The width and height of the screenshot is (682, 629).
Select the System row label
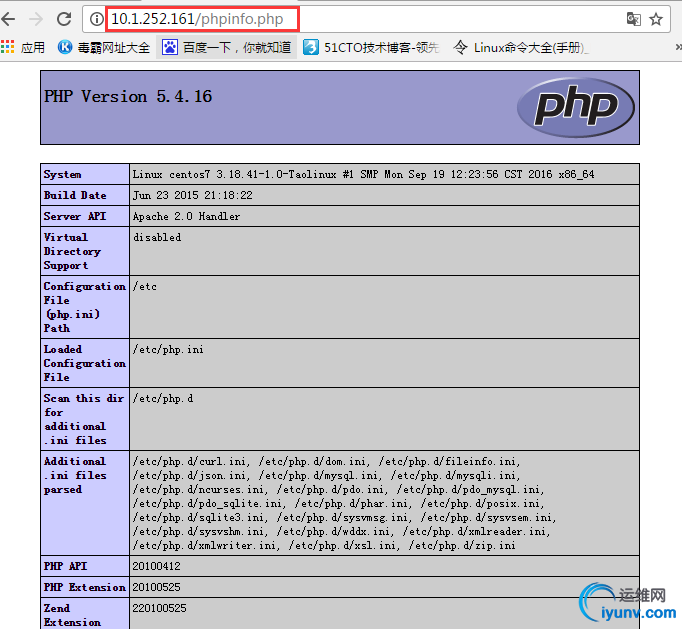[62, 174]
